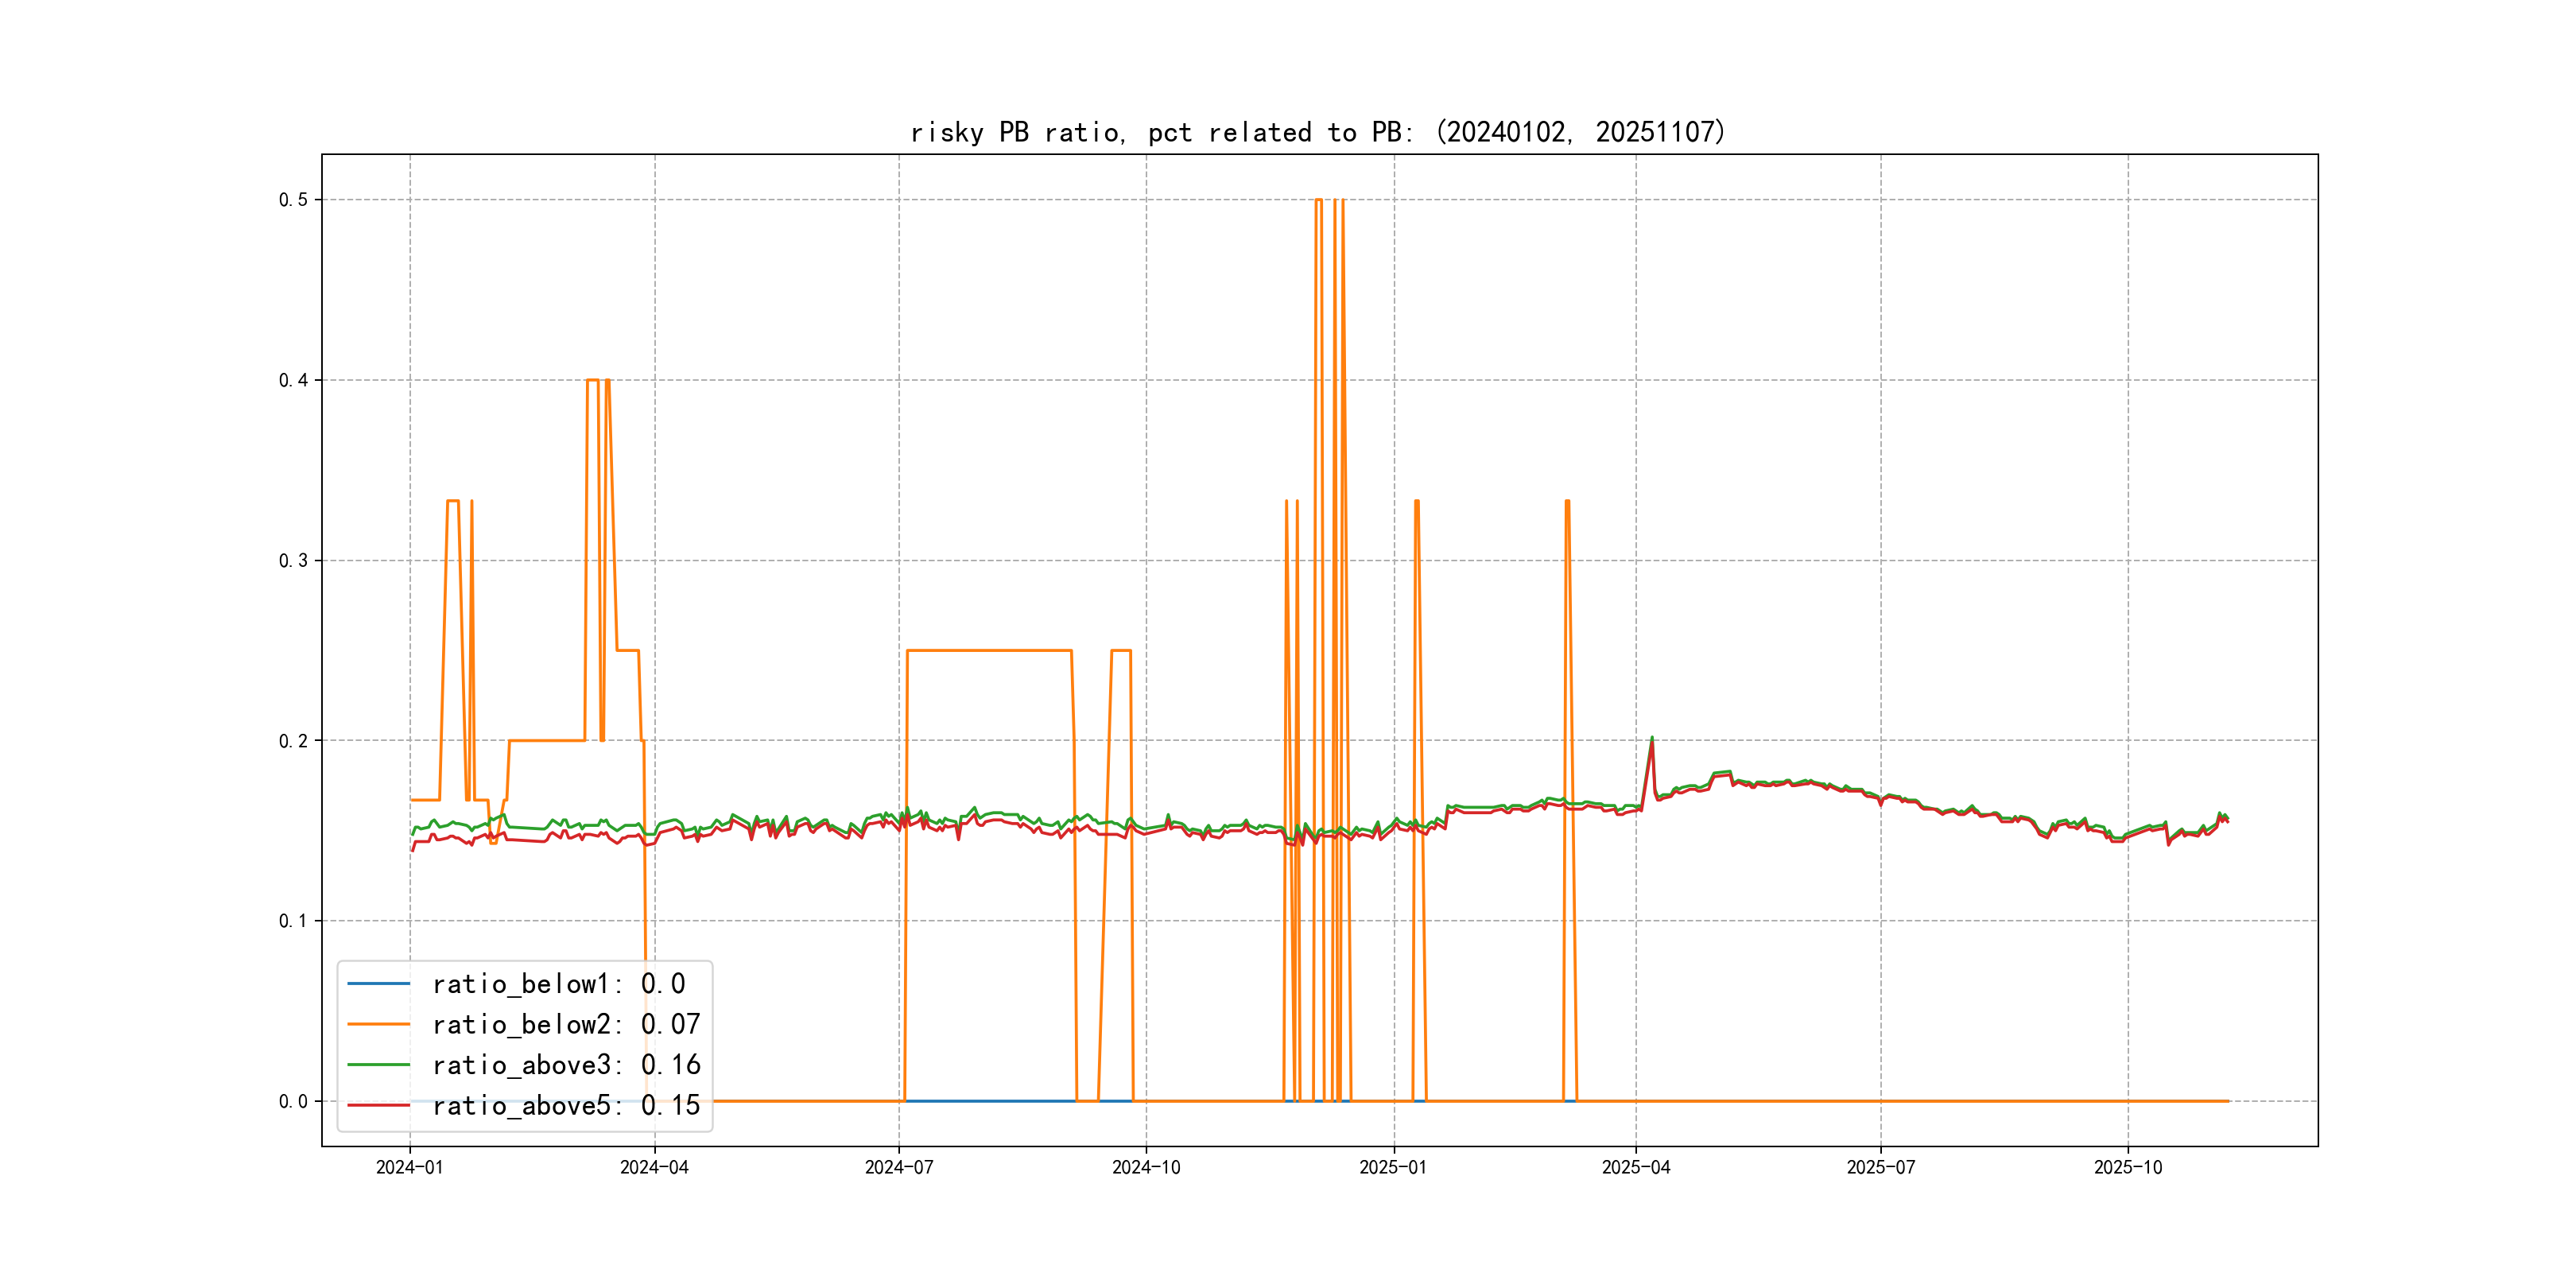Click the 2024-10 x-axis tick label
Image resolution: width=2576 pixels, height=1288 pixels.
tap(1146, 1167)
